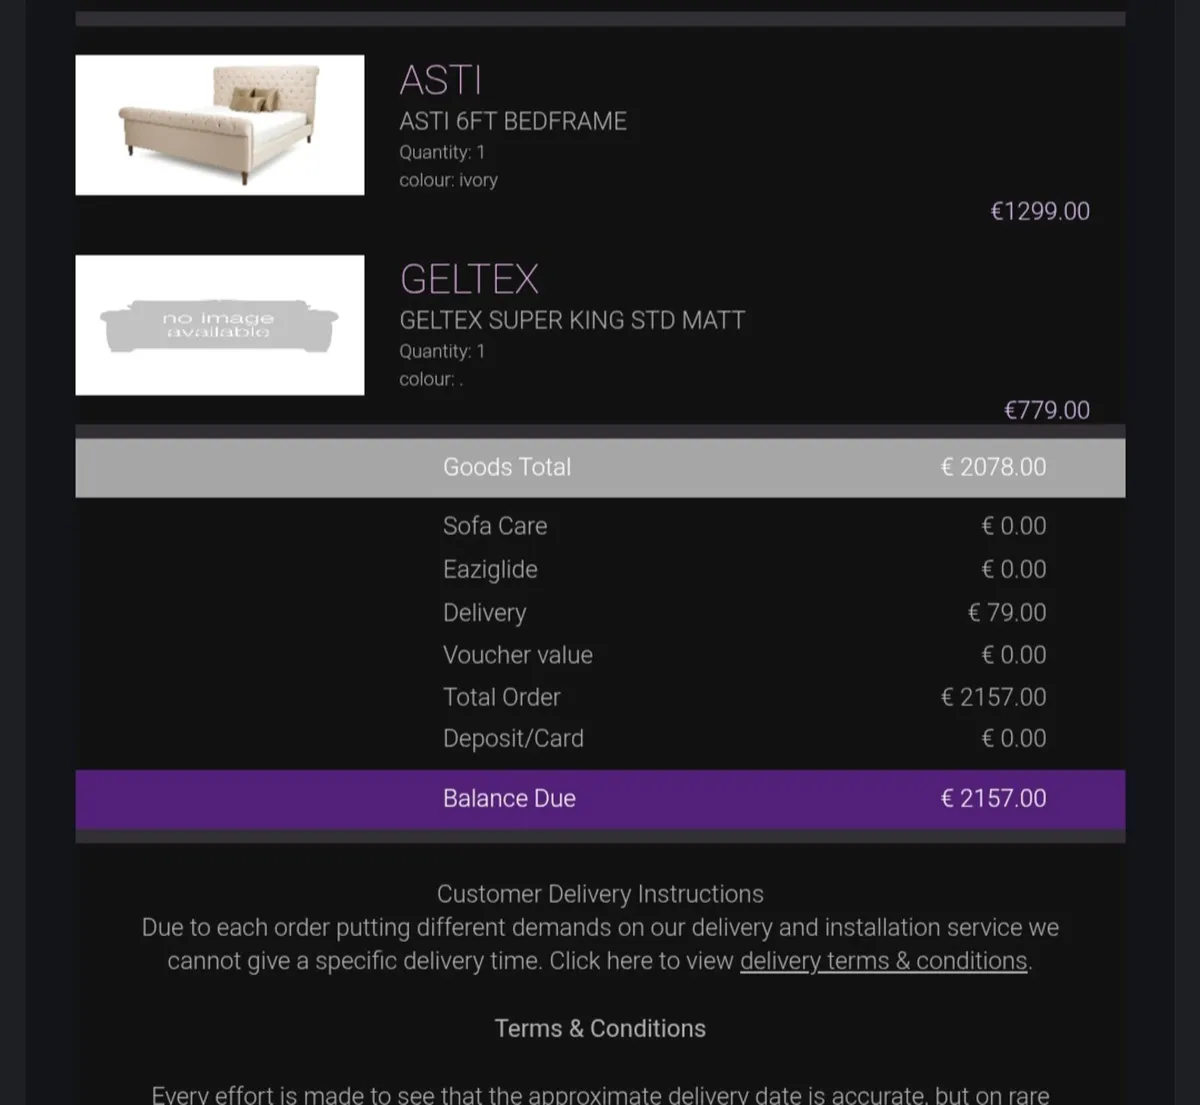Click the Total Order label
1200x1105 pixels.
(x=501, y=697)
